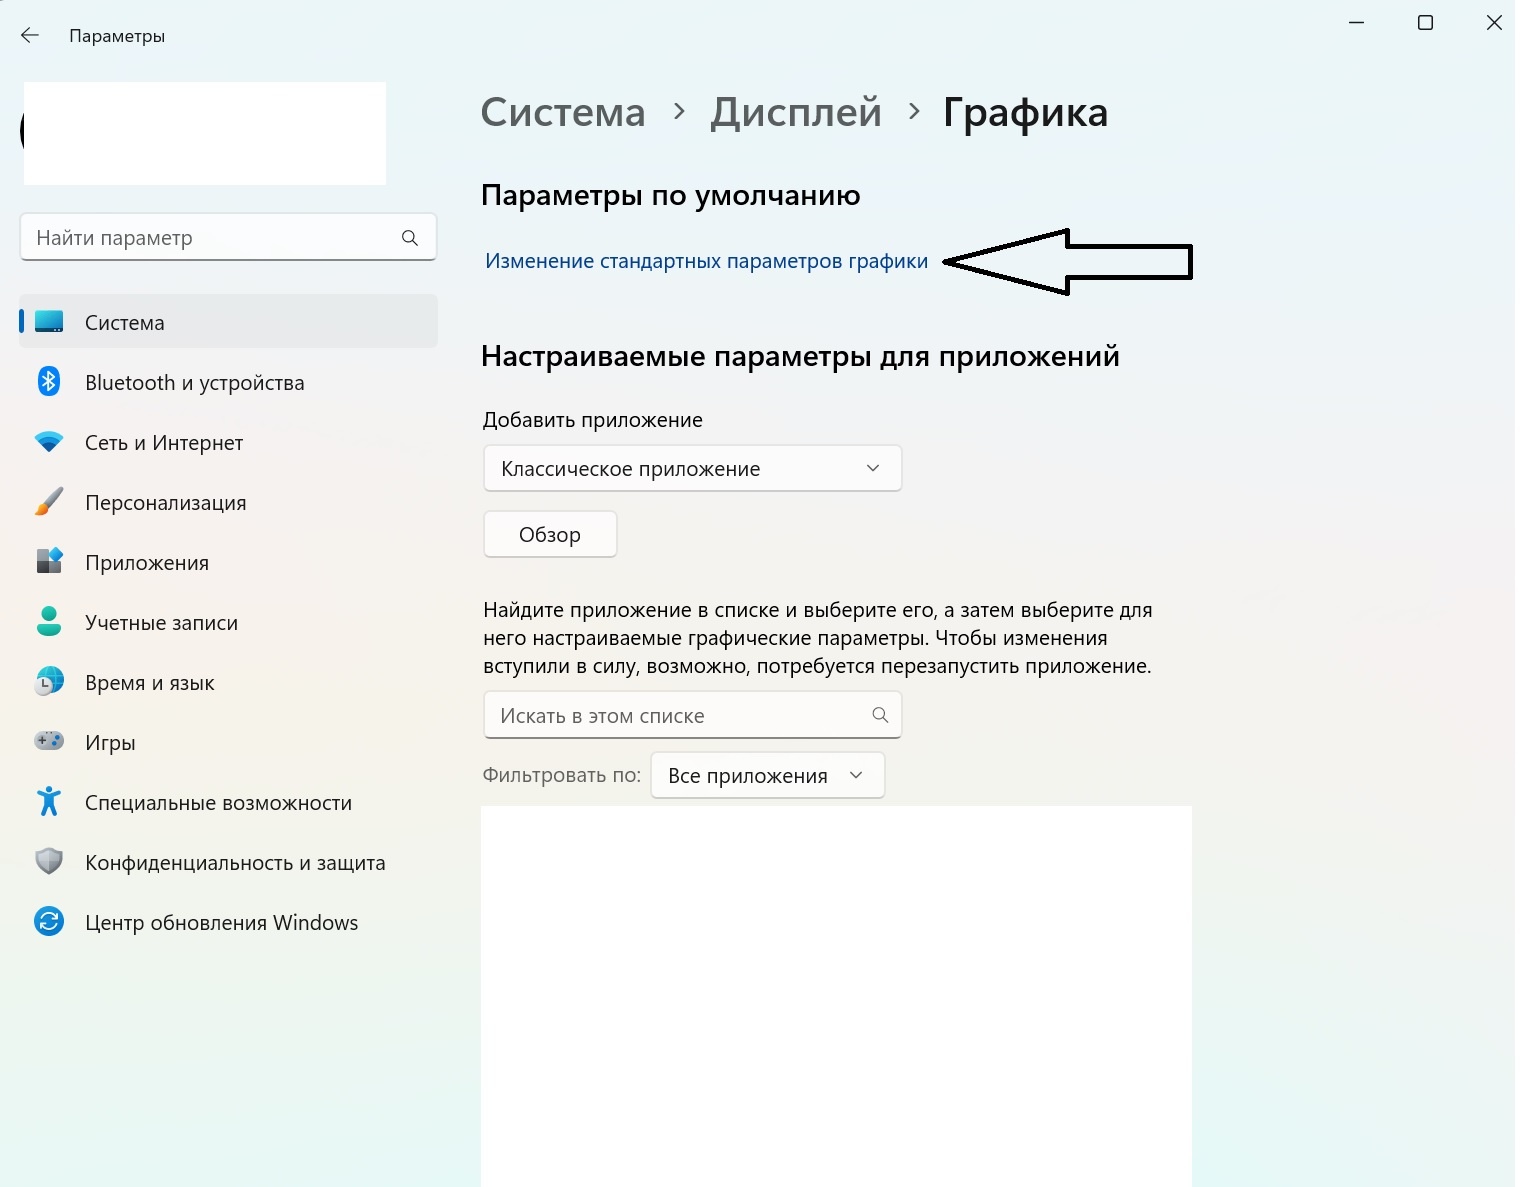Minimize the Параметры window
Image resolution: width=1536 pixels, height=1187 pixels.
coord(1357,22)
